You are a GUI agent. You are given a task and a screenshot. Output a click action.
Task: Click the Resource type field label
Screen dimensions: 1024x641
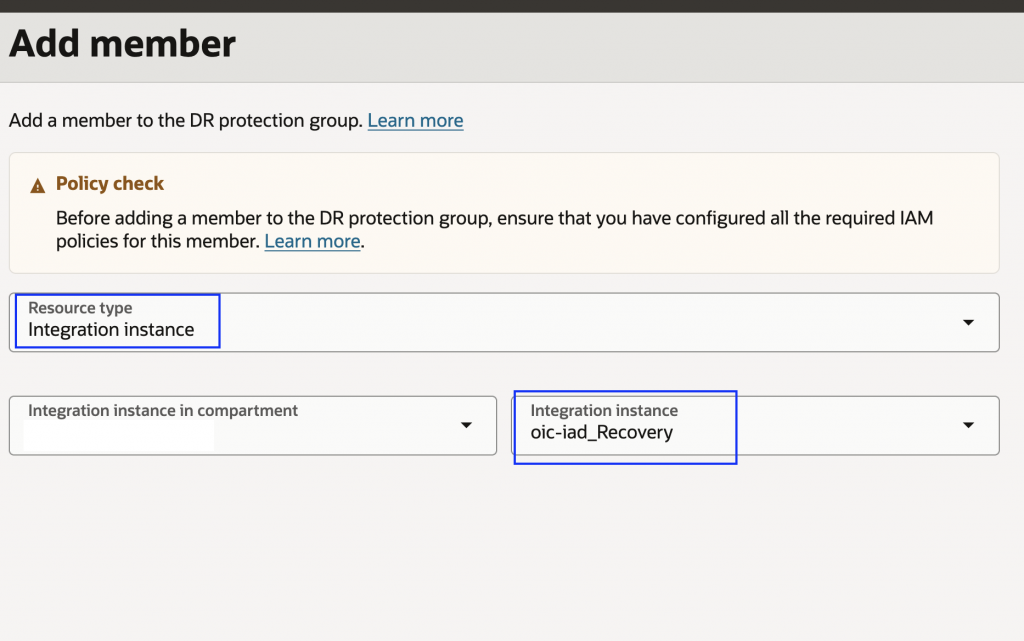pyautogui.click(x=80, y=308)
